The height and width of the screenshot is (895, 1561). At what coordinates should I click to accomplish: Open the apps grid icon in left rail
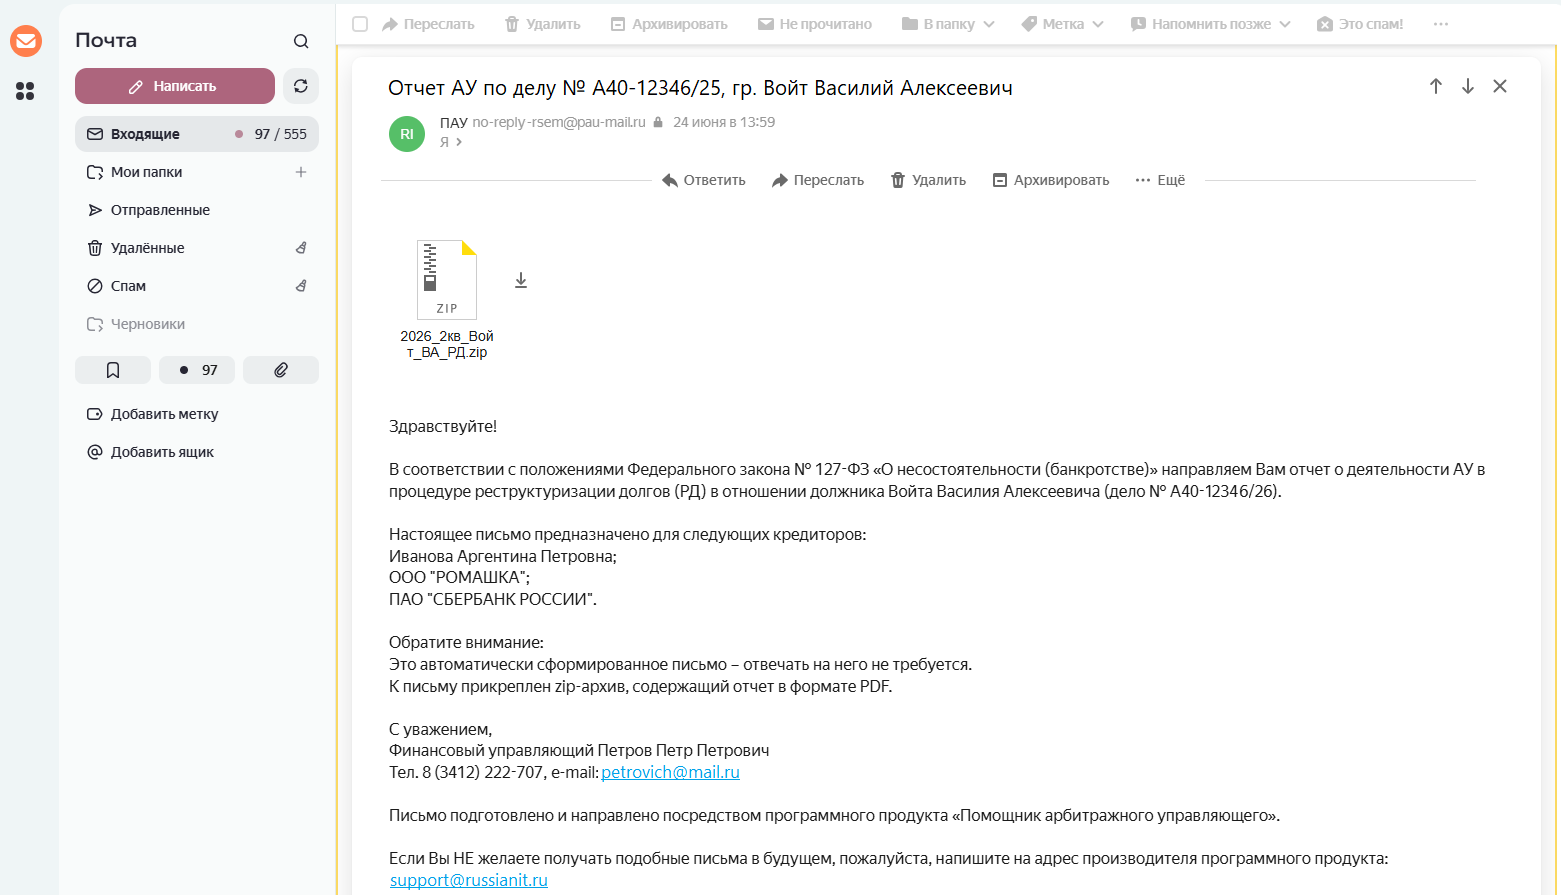[25, 91]
